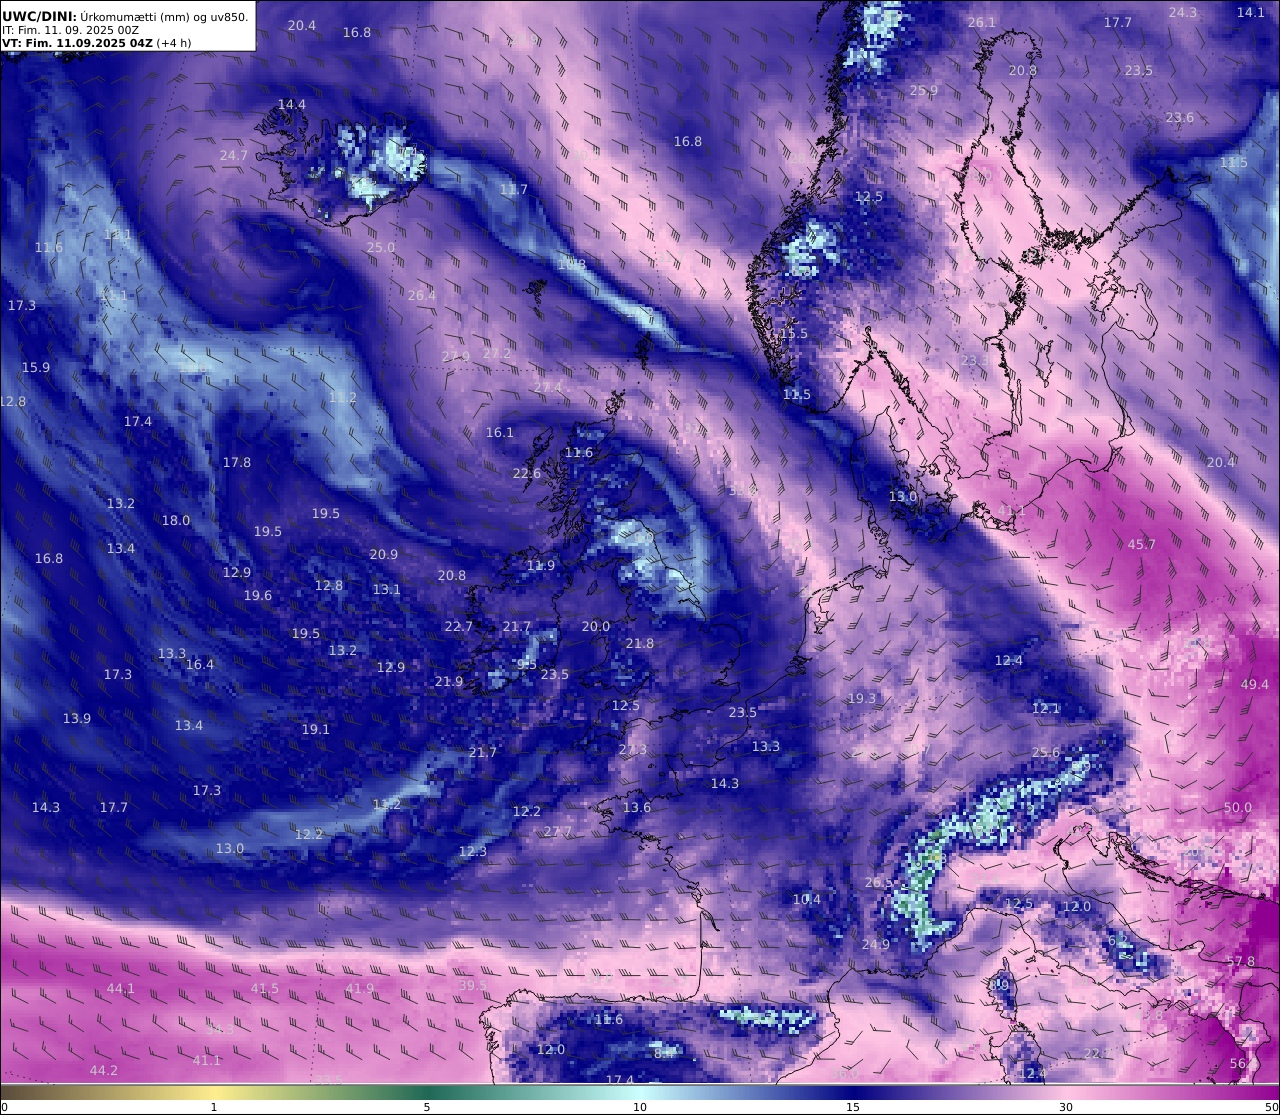The height and width of the screenshot is (1115, 1280).
Task: Click the 41.5 map value
Action: pos(265,988)
